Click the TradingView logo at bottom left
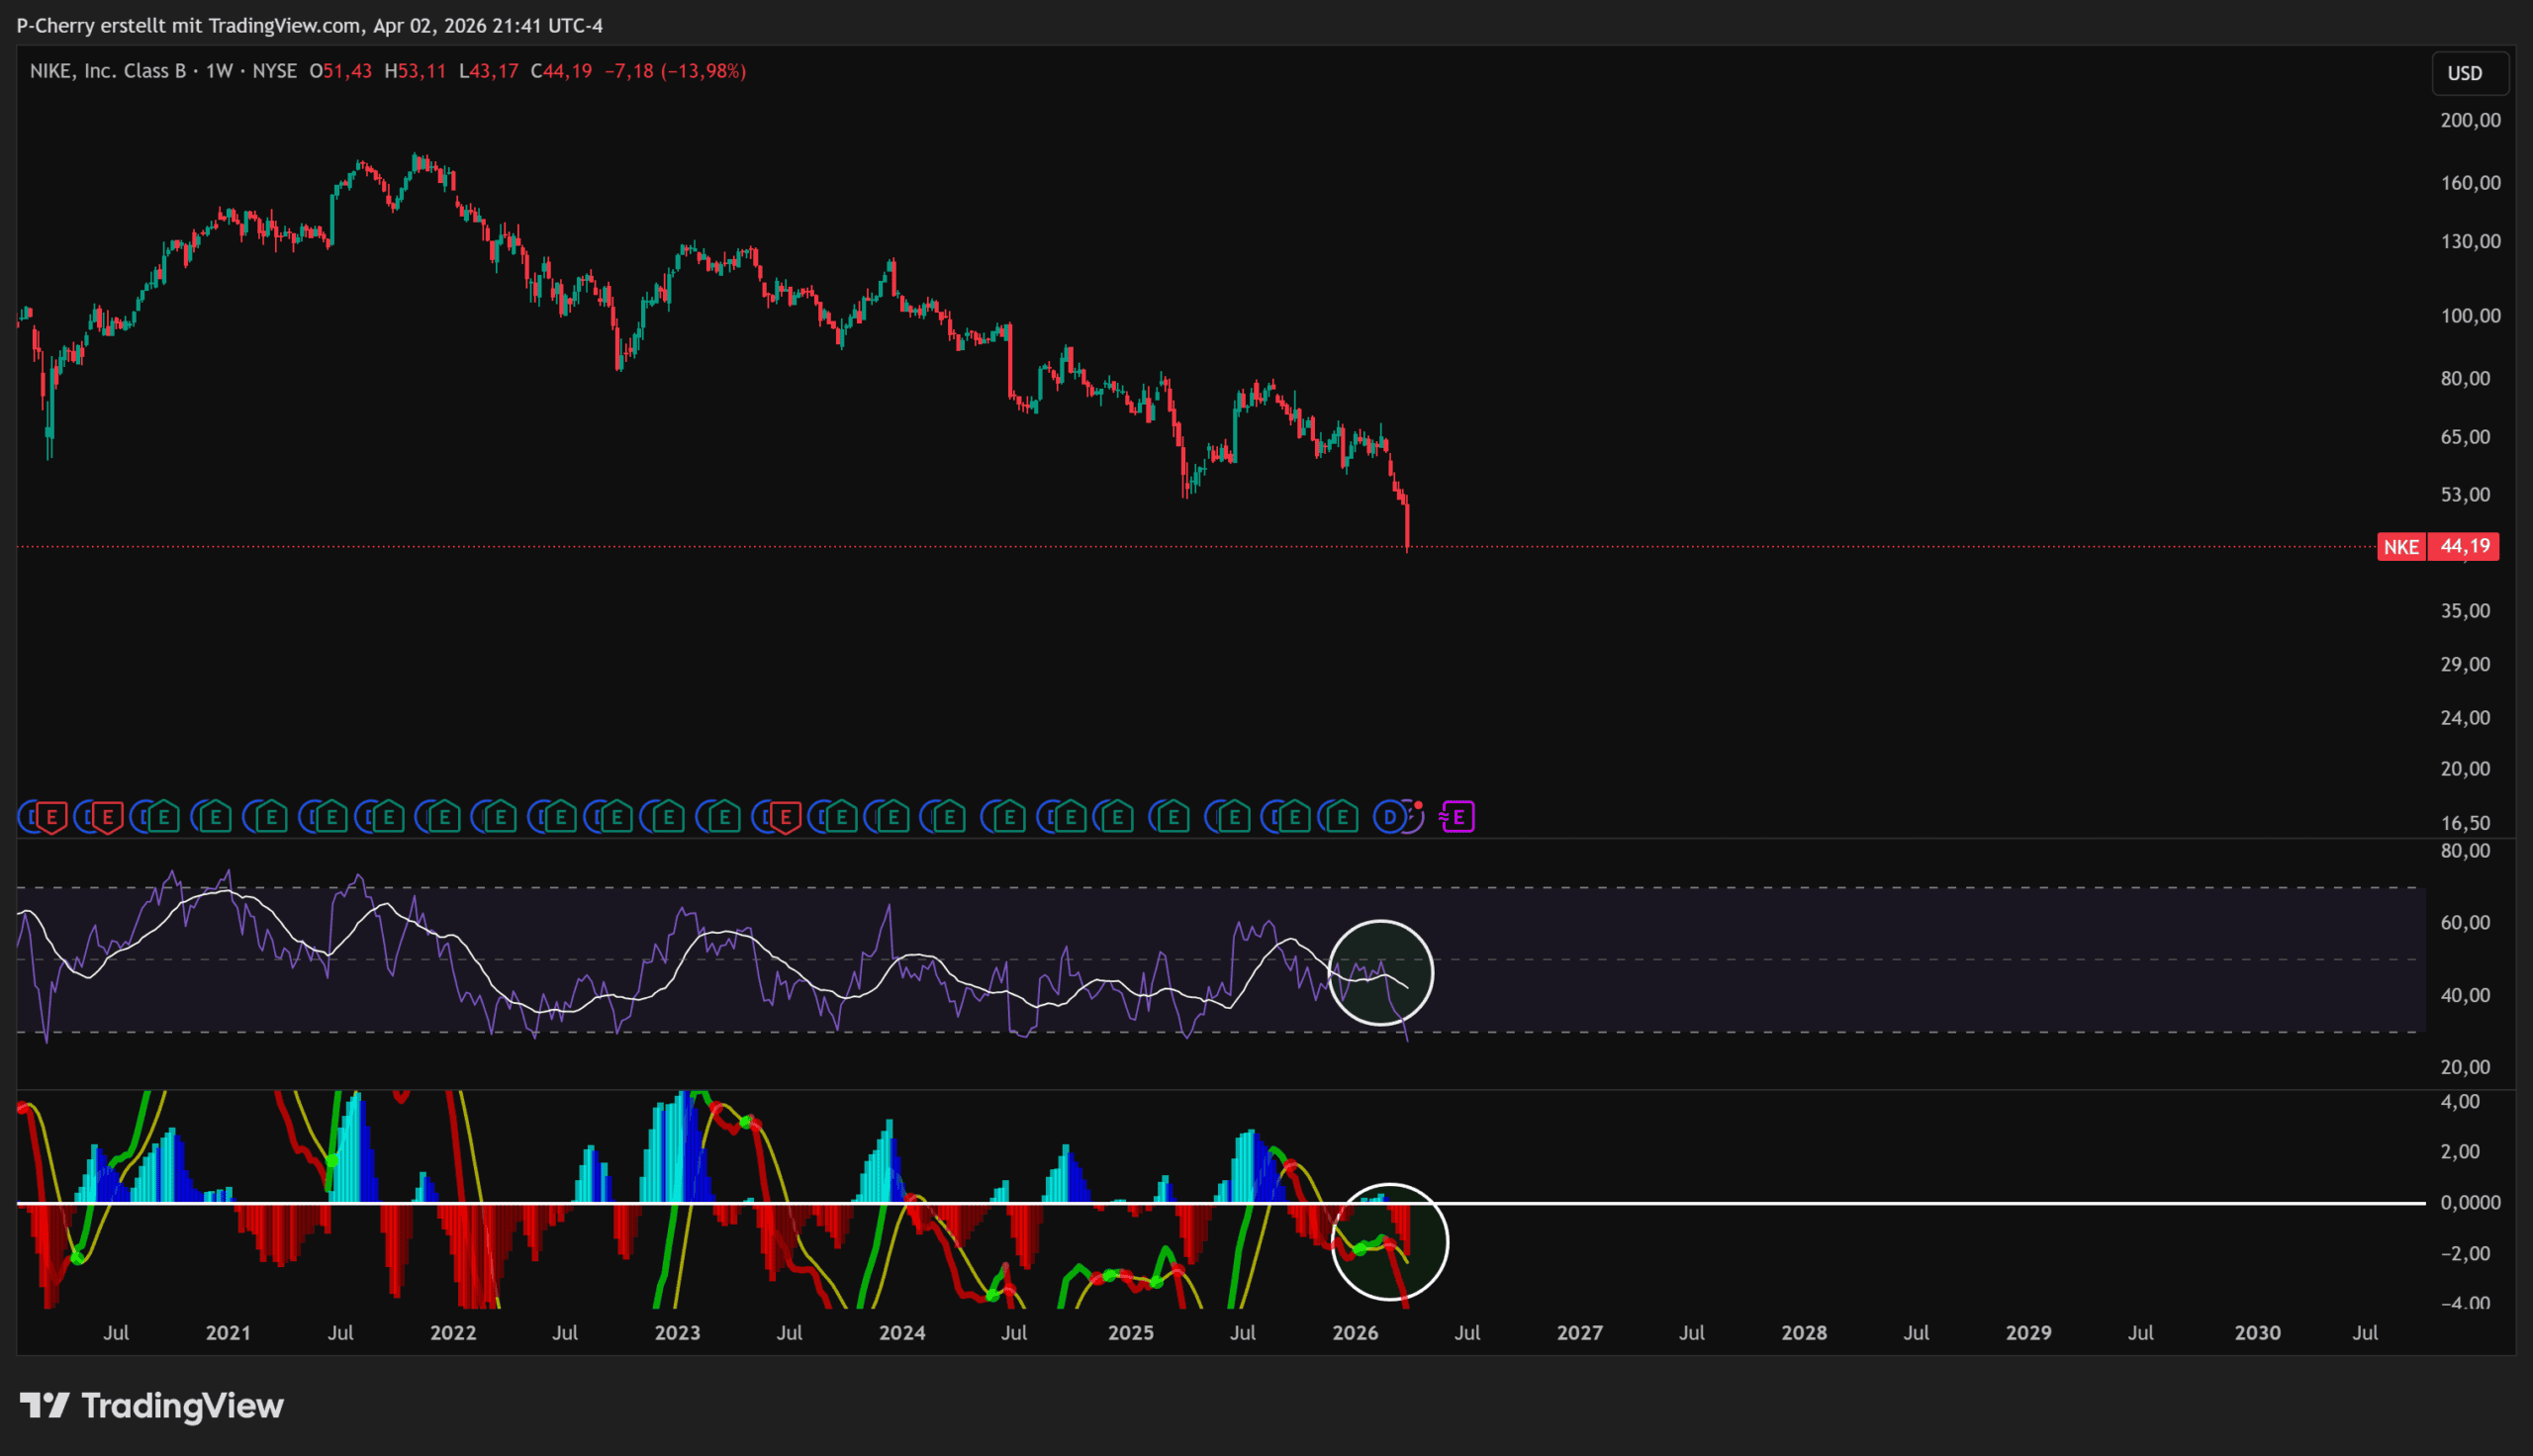 tap(152, 1406)
